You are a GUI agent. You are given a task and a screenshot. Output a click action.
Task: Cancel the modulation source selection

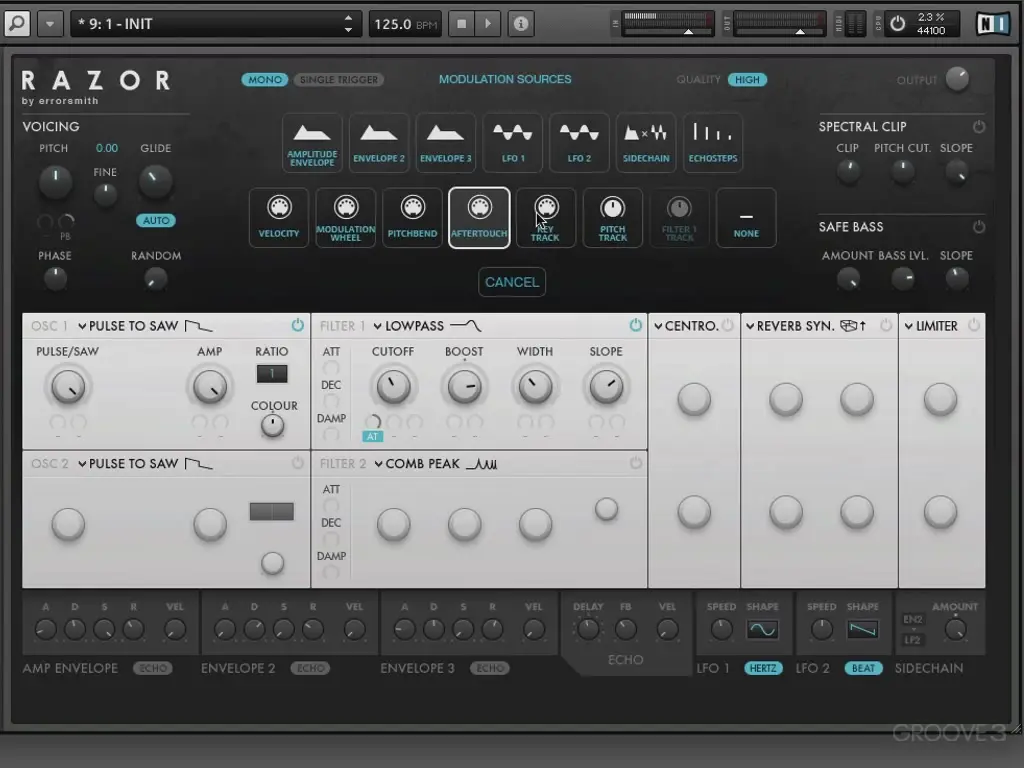tap(512, 282)
